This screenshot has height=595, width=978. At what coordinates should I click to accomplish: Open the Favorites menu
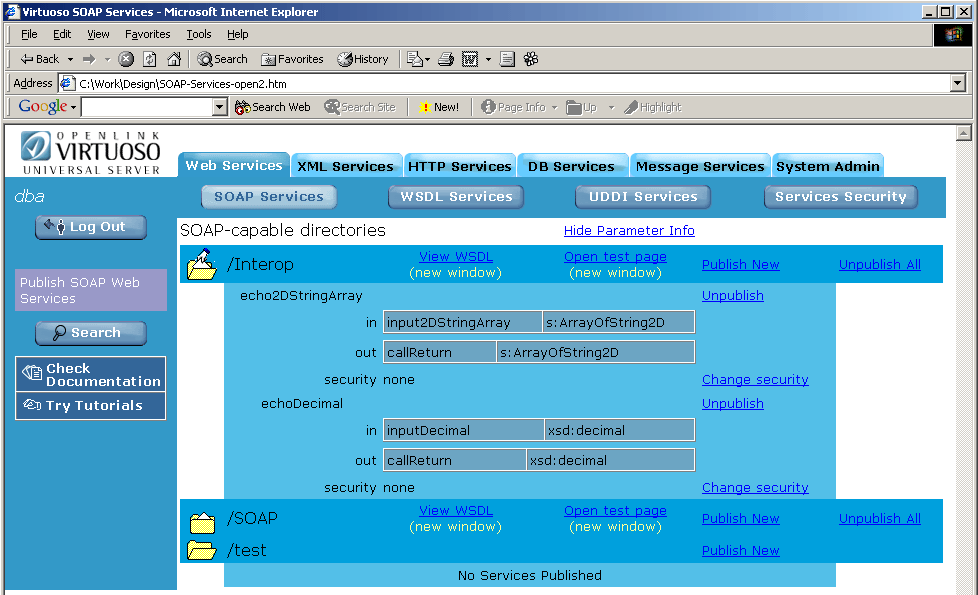pos(147,34)
